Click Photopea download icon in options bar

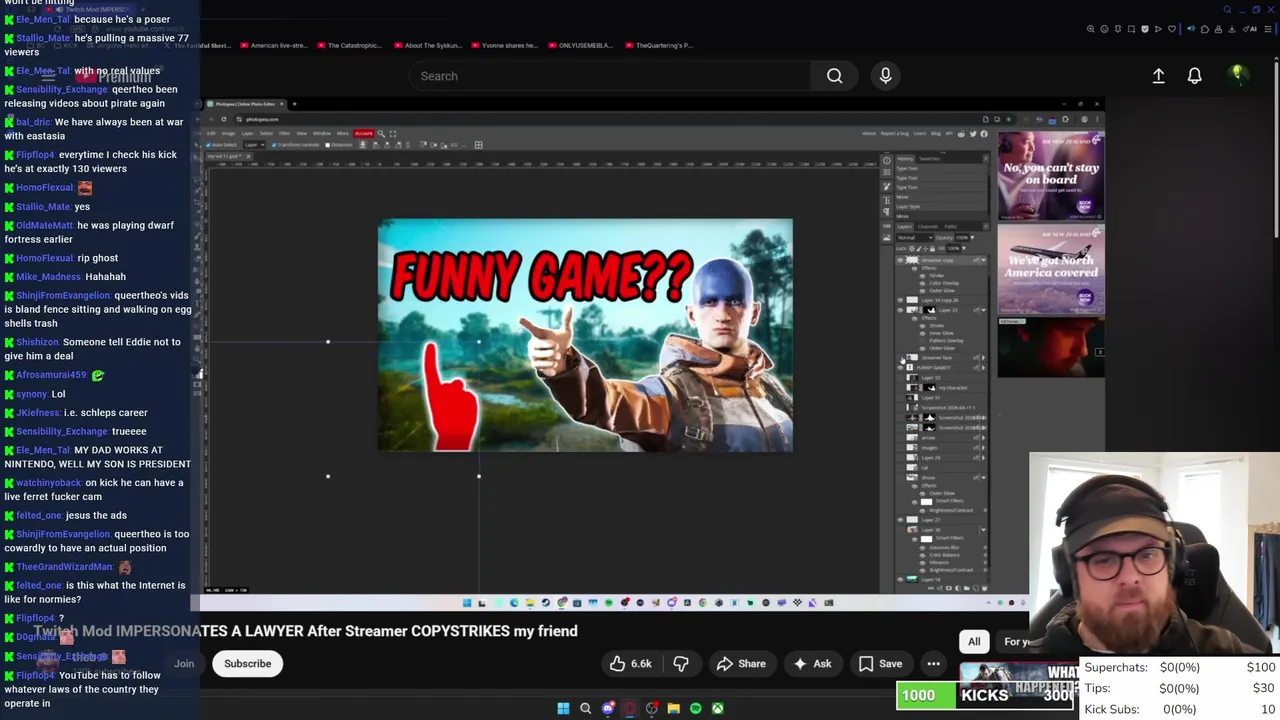click(x=363, y=145)
